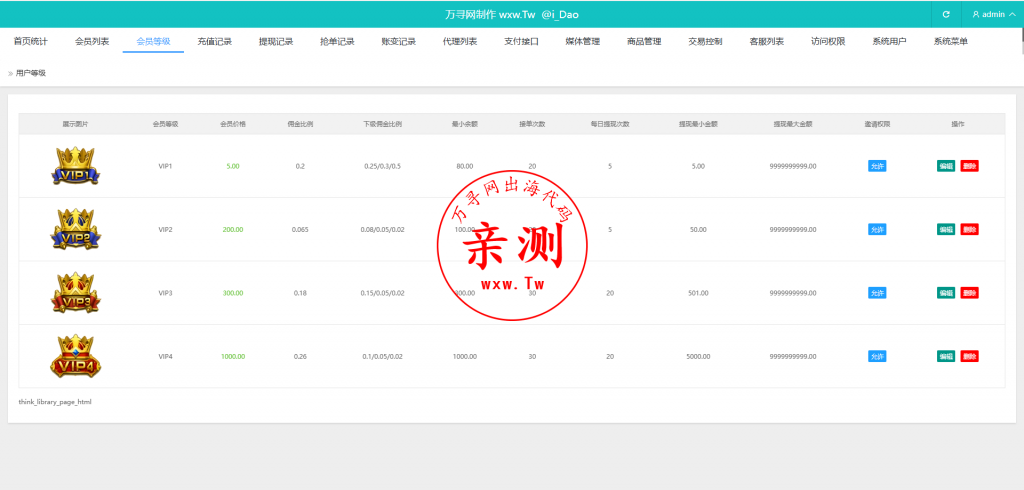Go to the 交易控制 tab
The image size is (1024, 490).
[x=705, y=42]
